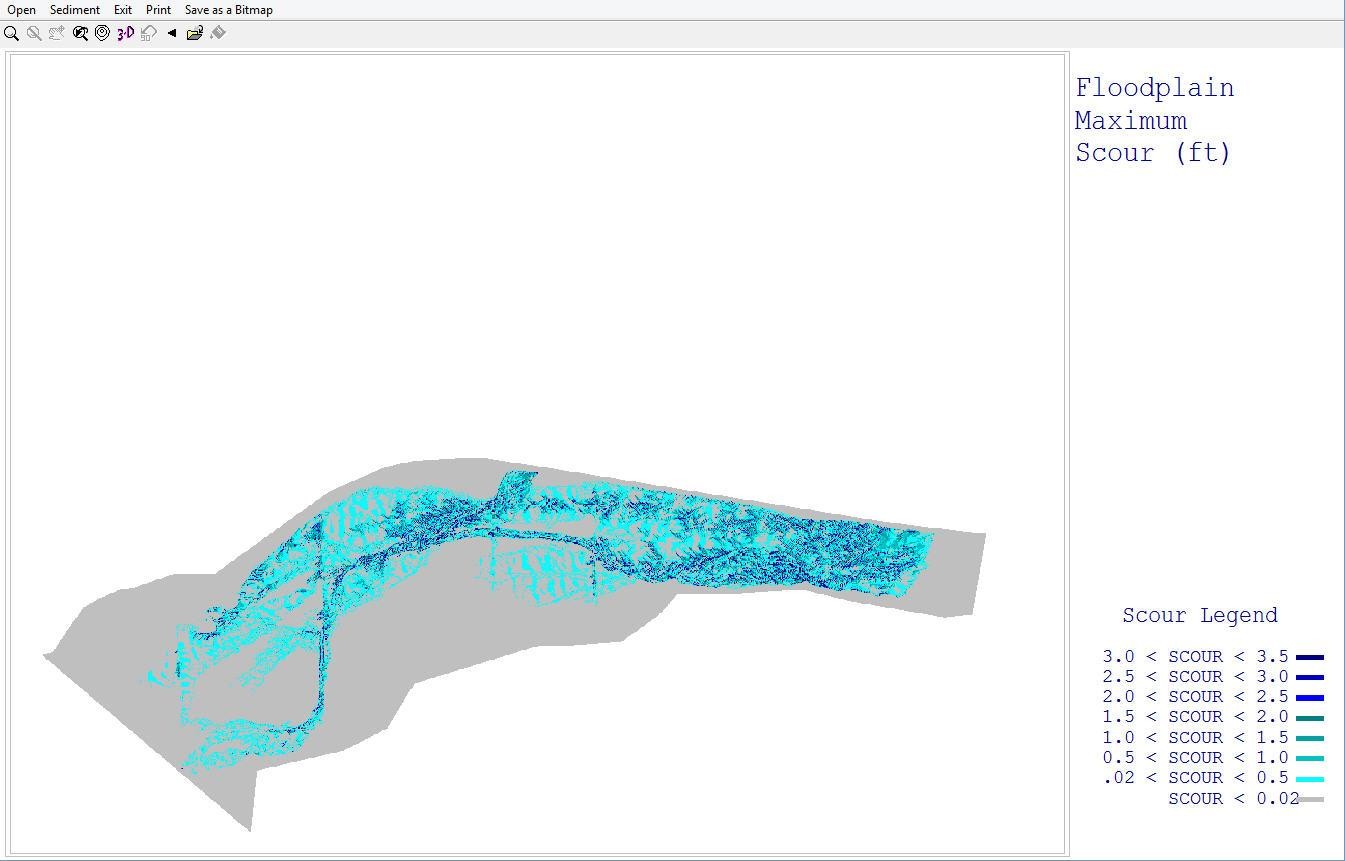Click the cyan .02 < SCOUR < 0.5 swatch

(1310, 779)
